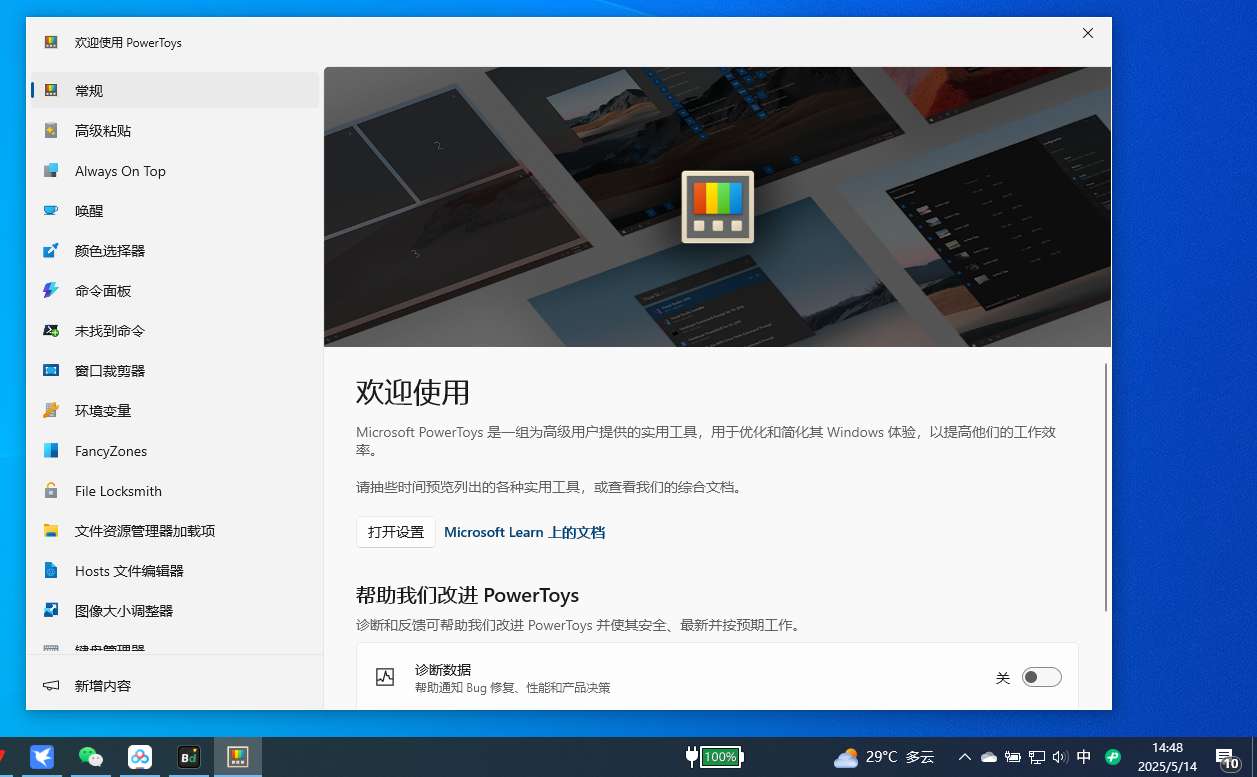Click the 窗口裁剪器 icon in sidebar
This screenshot has width=1257, height=777.
tap(51, 371)
